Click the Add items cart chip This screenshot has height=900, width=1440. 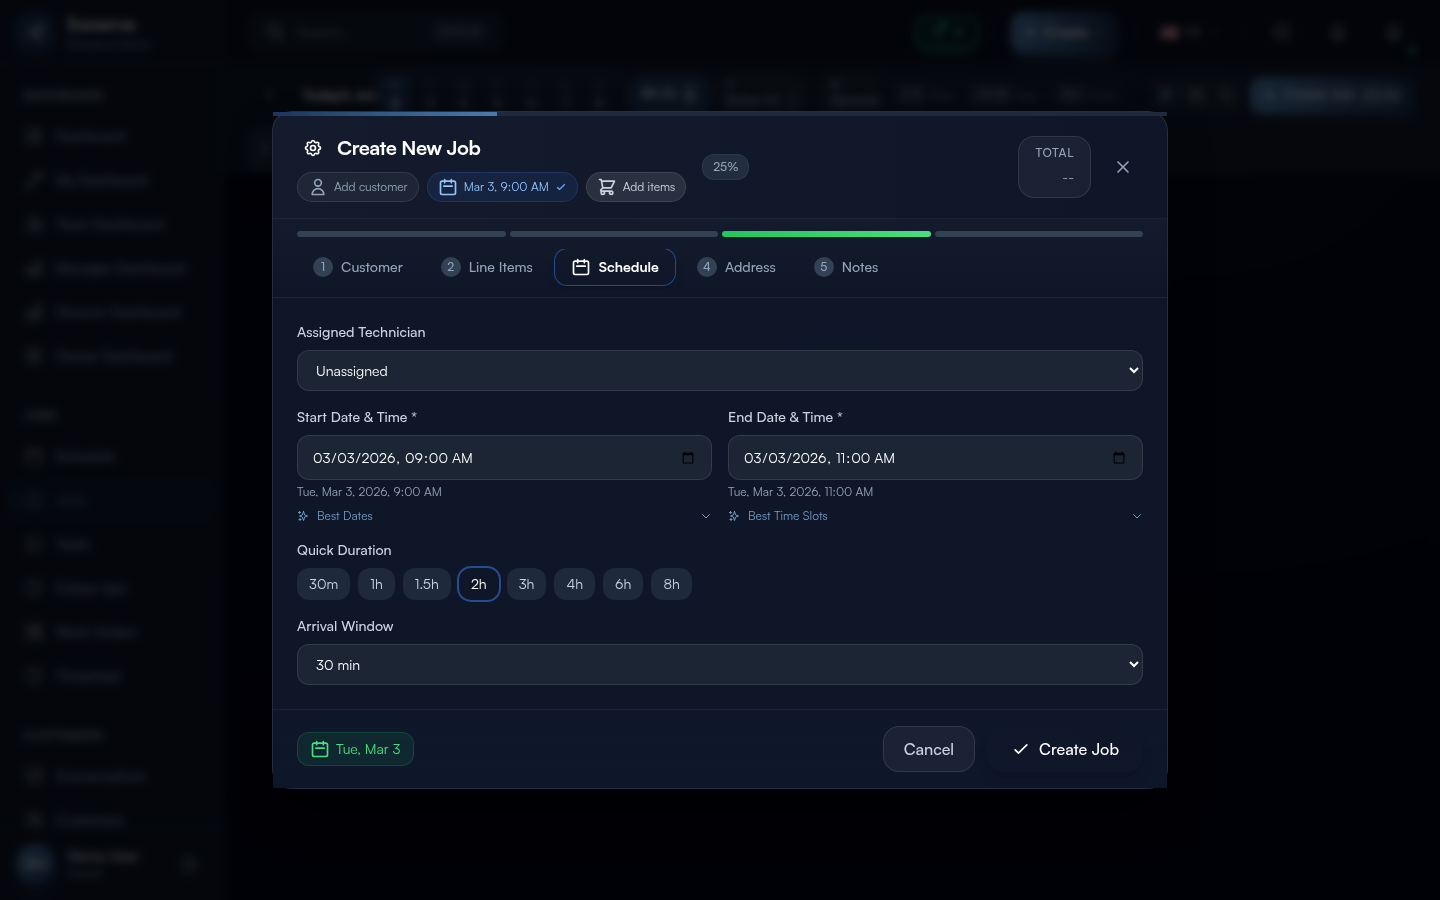click(636, 187)
